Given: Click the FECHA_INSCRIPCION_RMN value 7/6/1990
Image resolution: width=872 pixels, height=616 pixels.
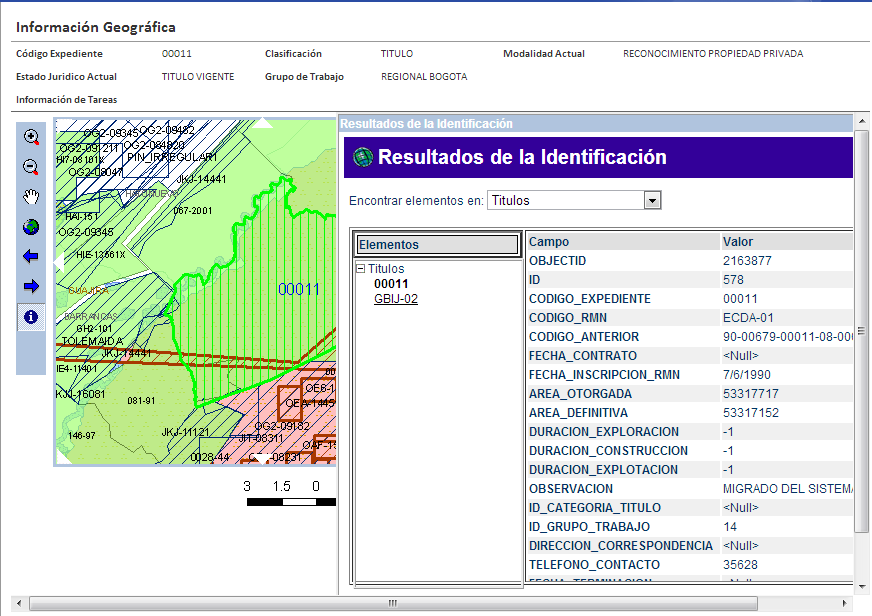Looking at the screenshot, I should click(746, 375).
